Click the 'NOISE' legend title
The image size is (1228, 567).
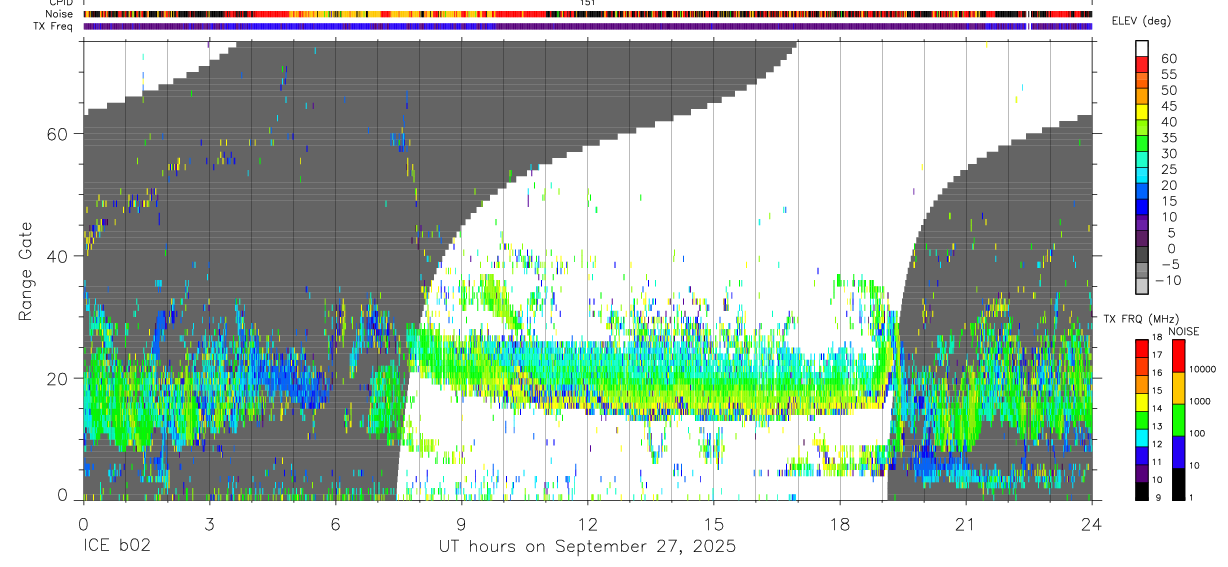tap(1185, 331)
